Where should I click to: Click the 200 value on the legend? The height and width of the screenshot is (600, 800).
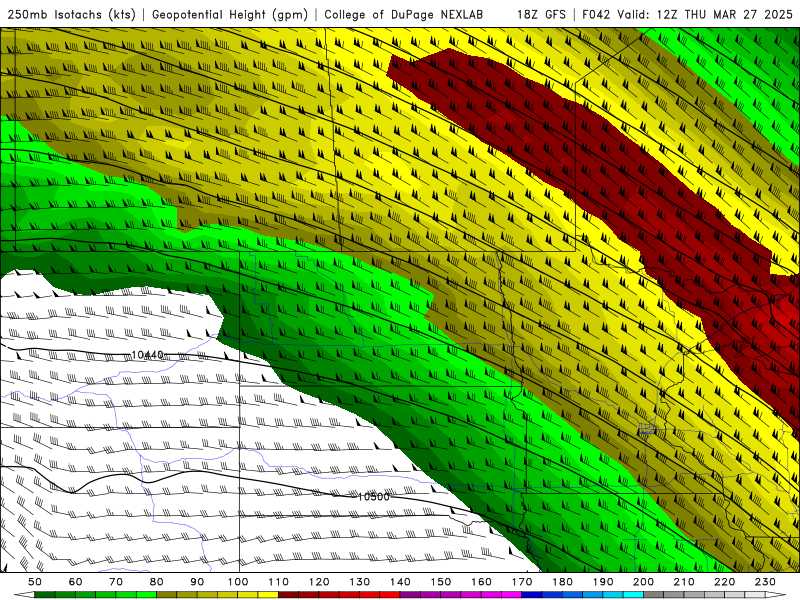click(644, 582)
